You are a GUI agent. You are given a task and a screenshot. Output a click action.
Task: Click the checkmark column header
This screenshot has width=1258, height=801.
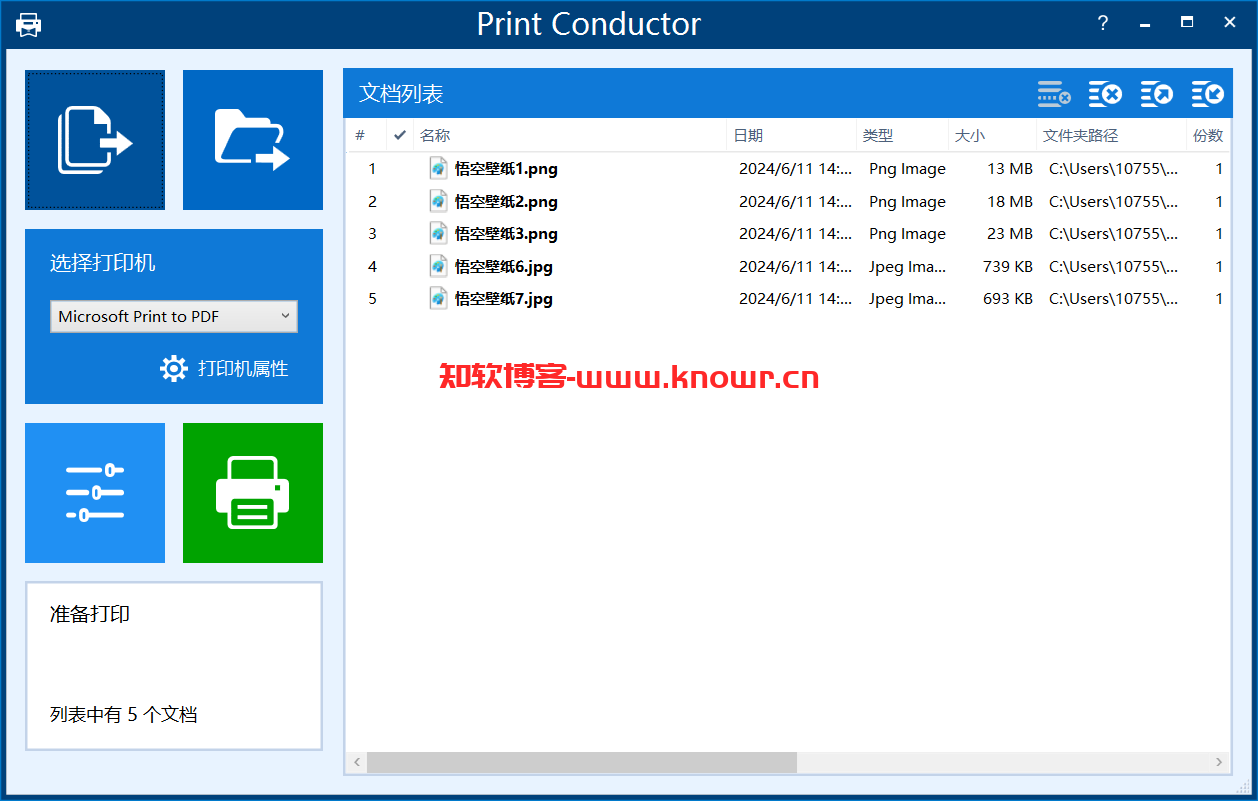click(400, 135)
